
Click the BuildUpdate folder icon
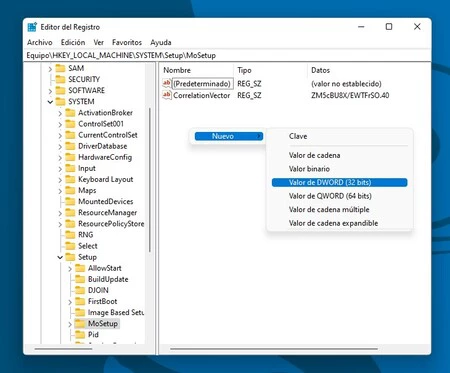[80, 279]
